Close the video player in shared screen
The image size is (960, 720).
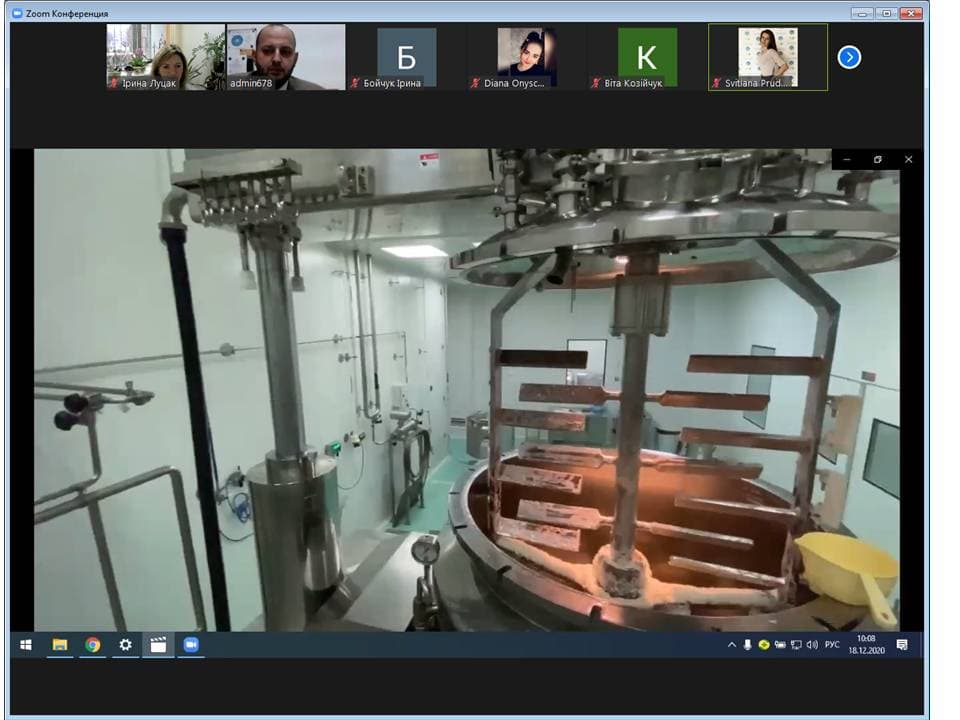909,159
